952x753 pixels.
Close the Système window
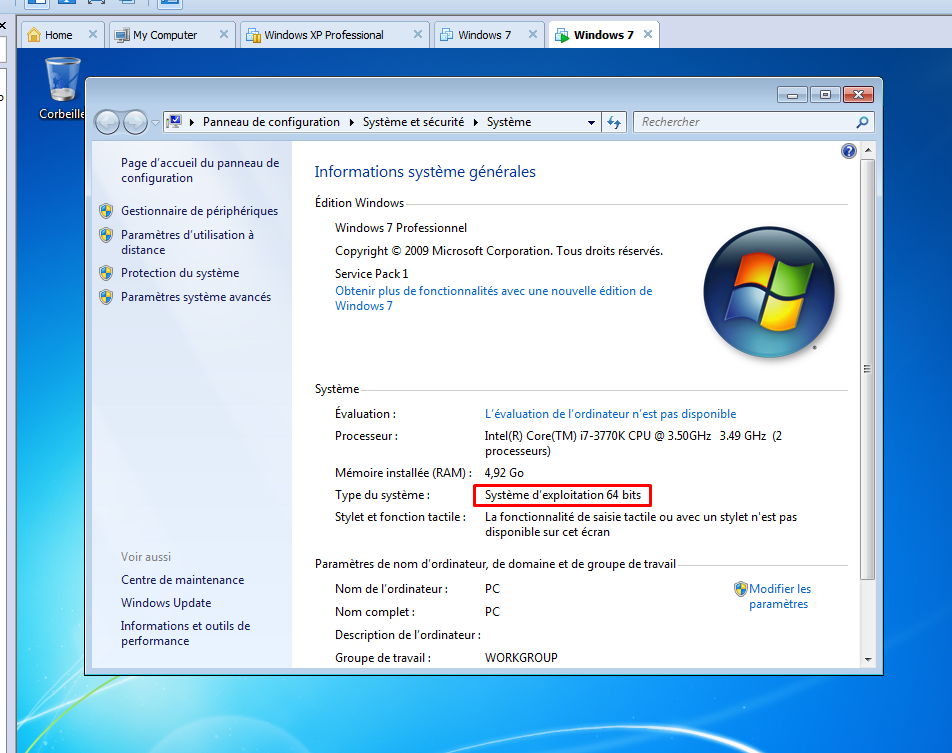(858, 95)
